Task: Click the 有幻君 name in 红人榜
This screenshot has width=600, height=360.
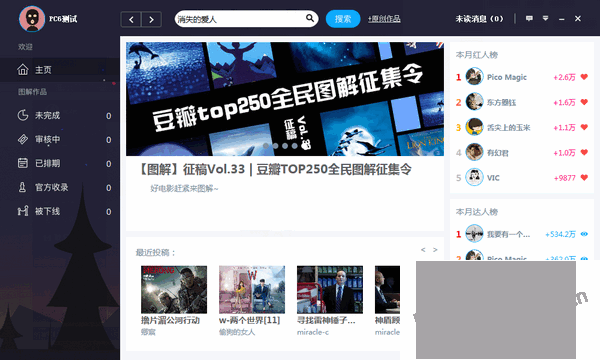Action: [497, 153]
